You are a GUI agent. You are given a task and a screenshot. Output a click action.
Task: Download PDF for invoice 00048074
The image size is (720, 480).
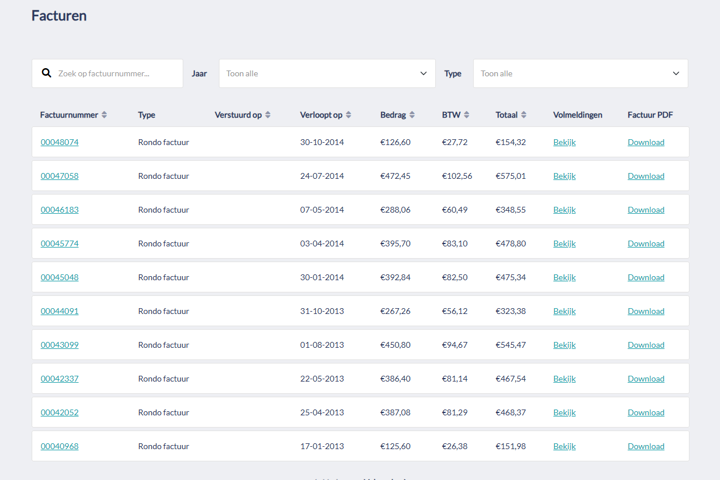[x=645, y=142]
